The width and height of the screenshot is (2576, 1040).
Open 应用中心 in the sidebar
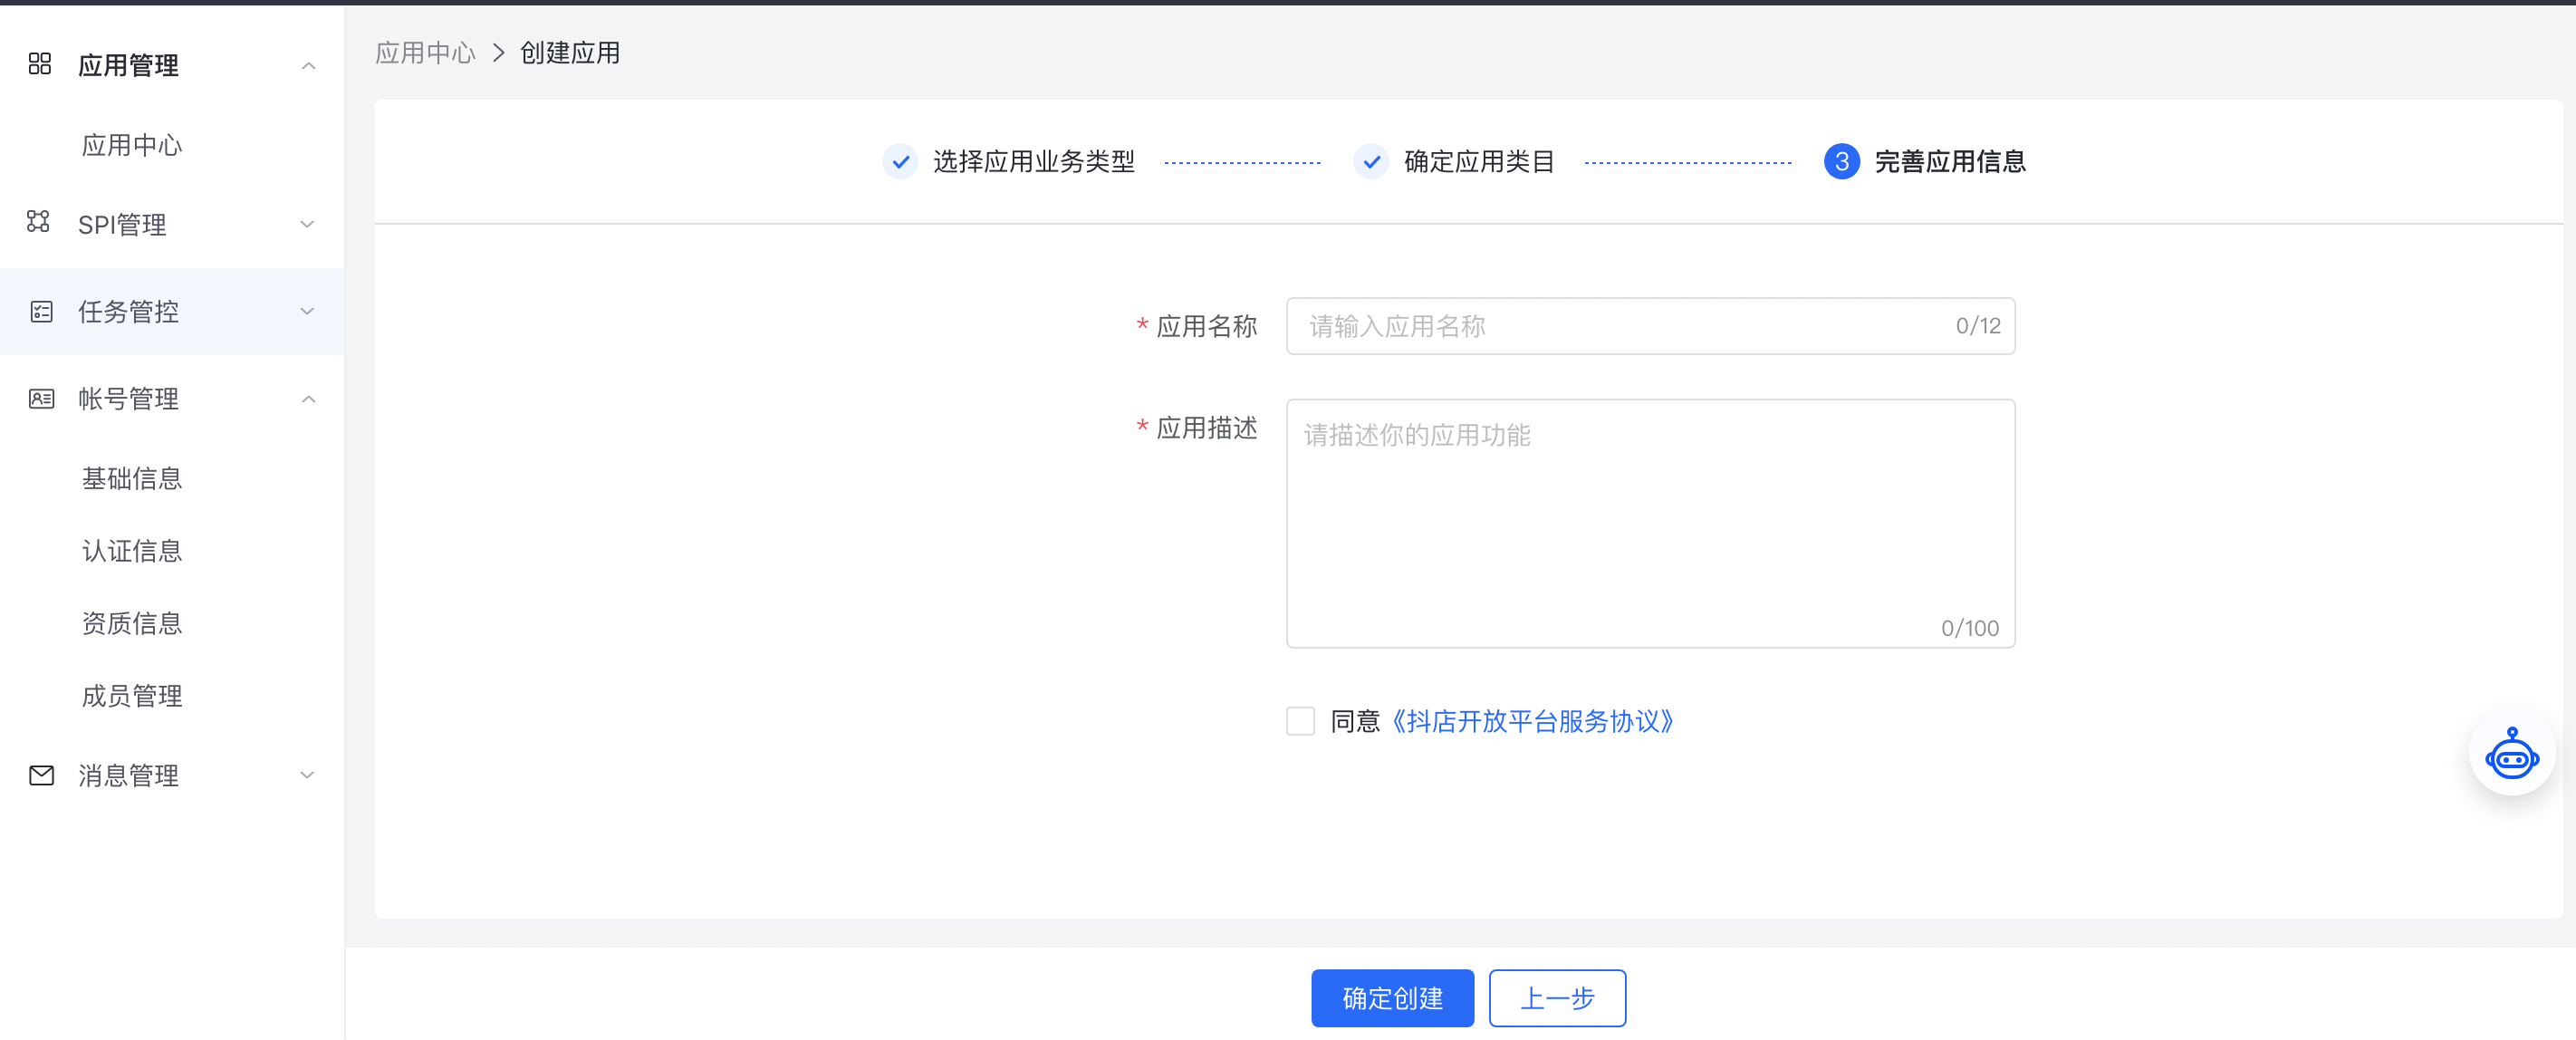(x=132, y=146)
